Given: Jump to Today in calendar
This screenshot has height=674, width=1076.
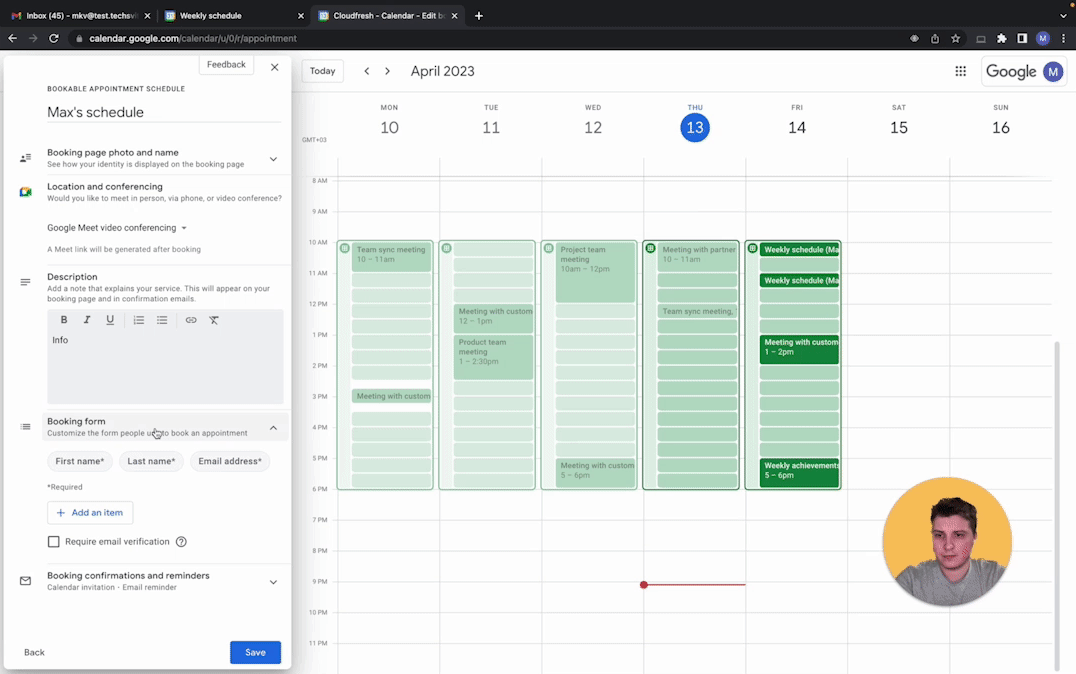Looking at the screenshot, I should click(323, 71).
